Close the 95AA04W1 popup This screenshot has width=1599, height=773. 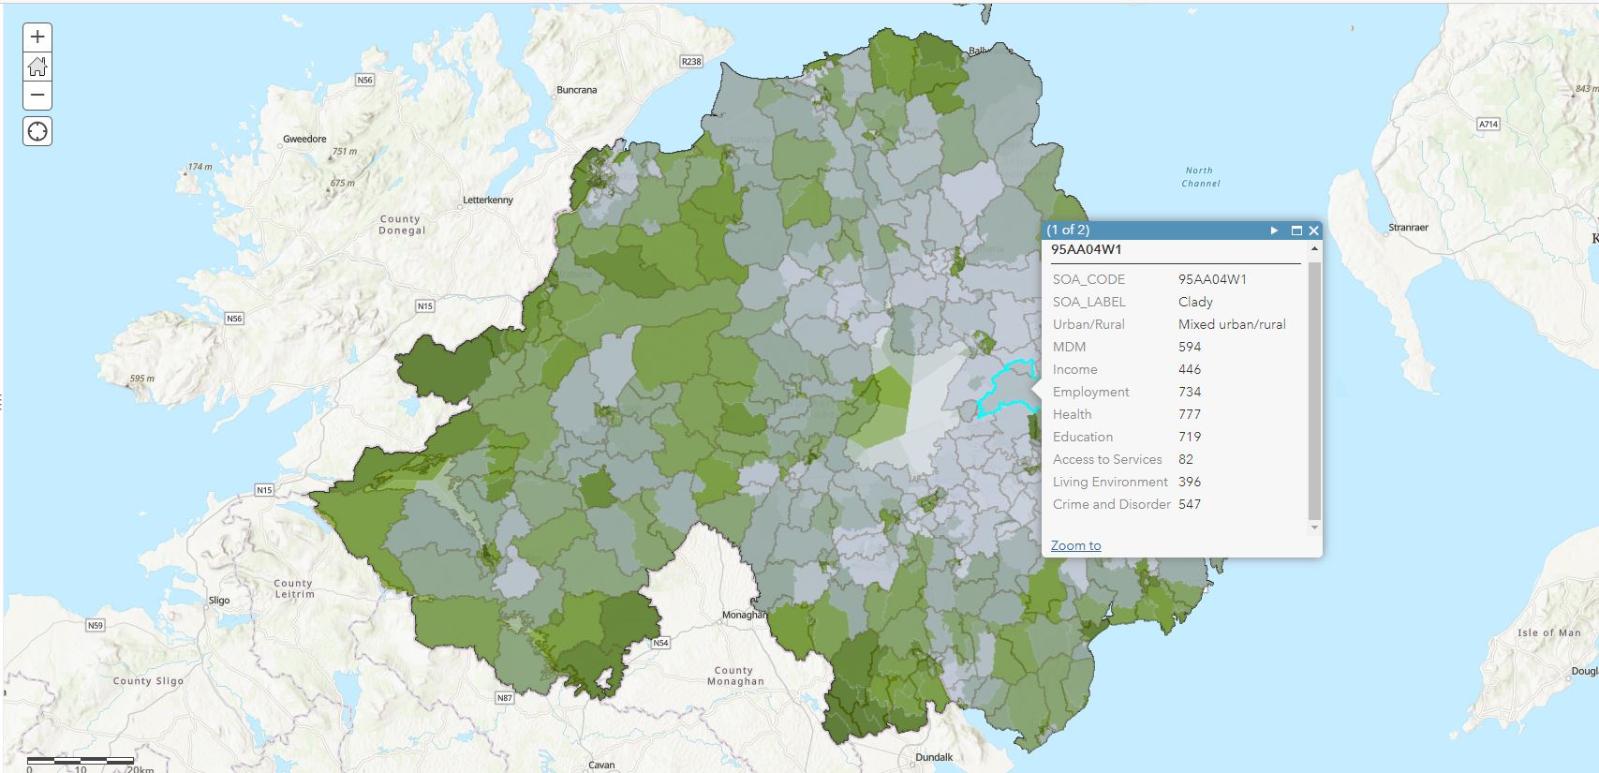tap(1314, 230)
